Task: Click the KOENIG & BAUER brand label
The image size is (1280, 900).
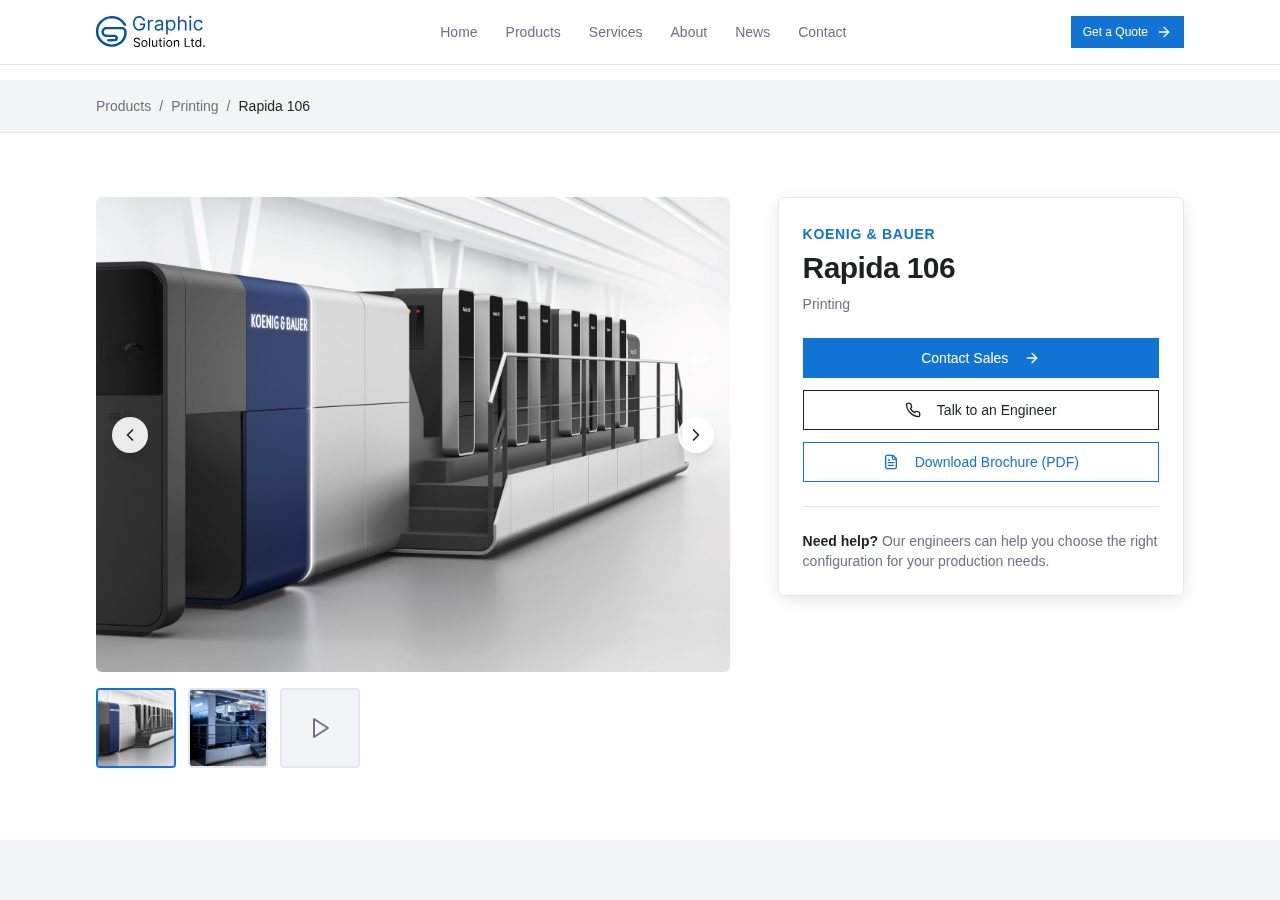Action: pos(868,234)
